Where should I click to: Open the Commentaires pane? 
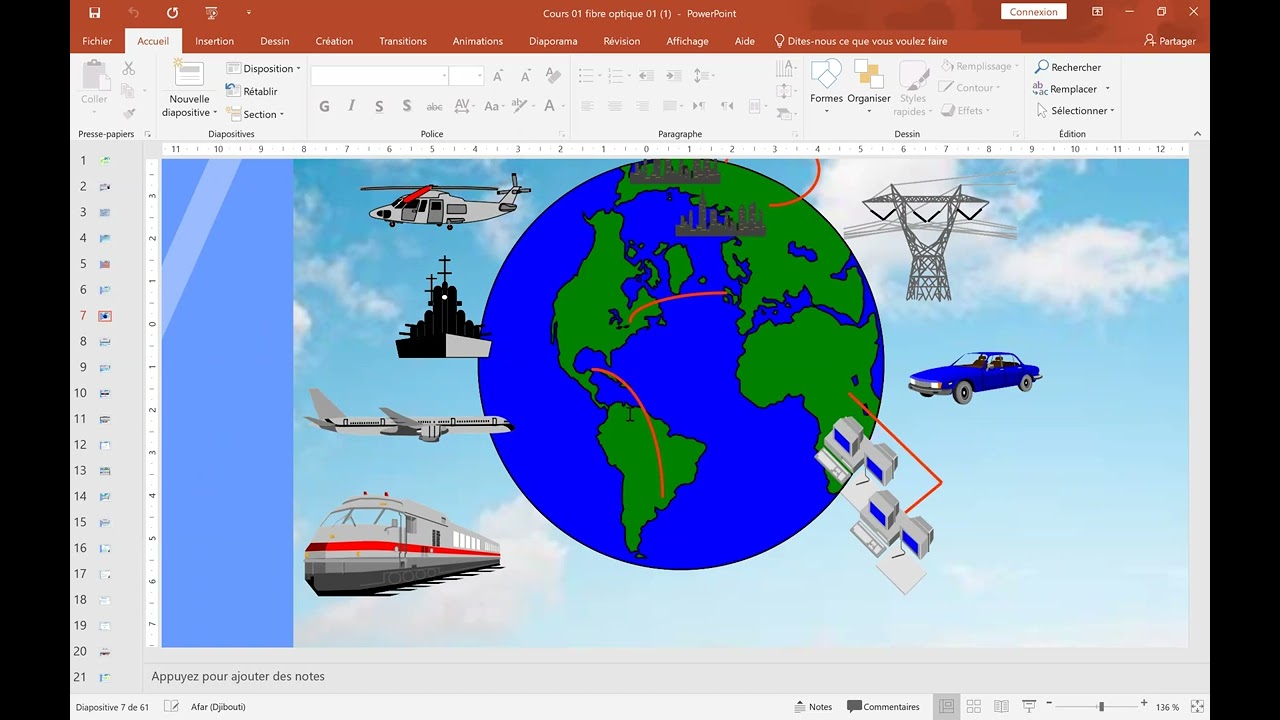coord(883,707)
